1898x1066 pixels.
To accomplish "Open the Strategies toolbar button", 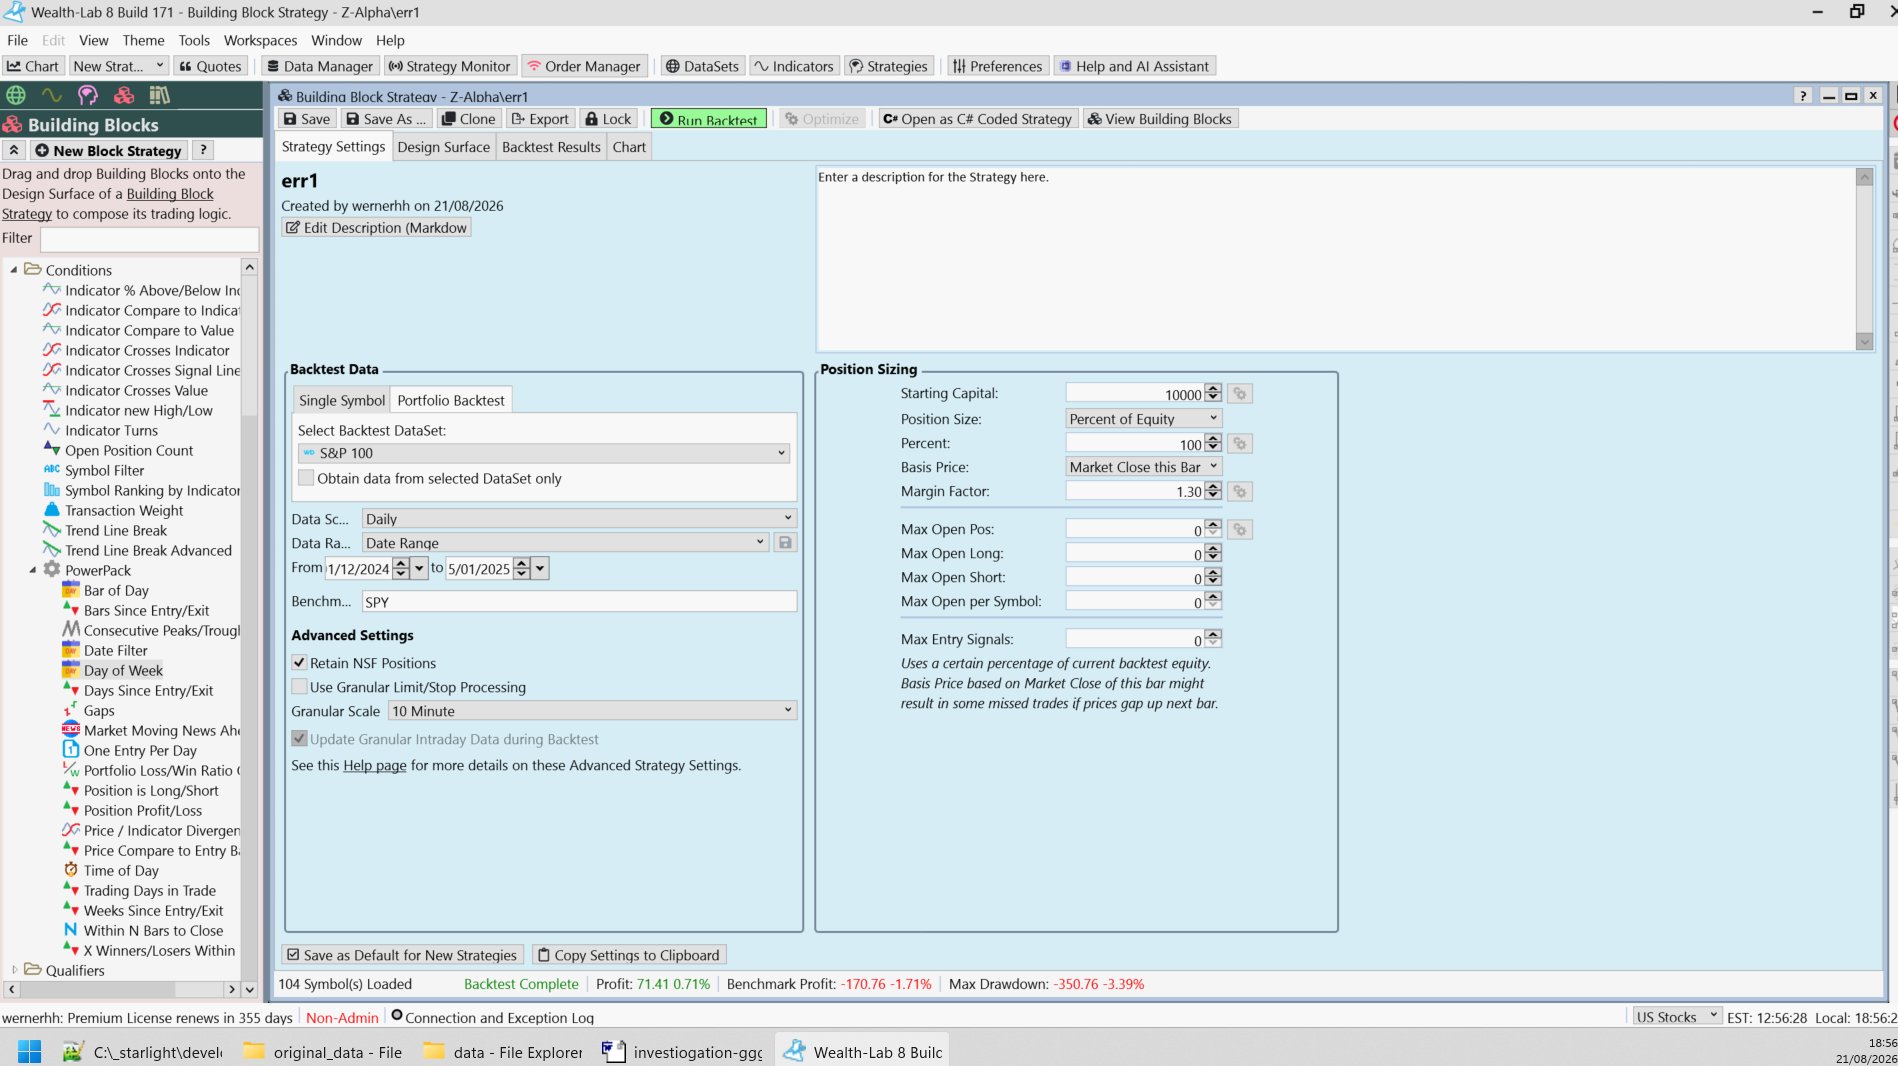I will click(889, 66).
